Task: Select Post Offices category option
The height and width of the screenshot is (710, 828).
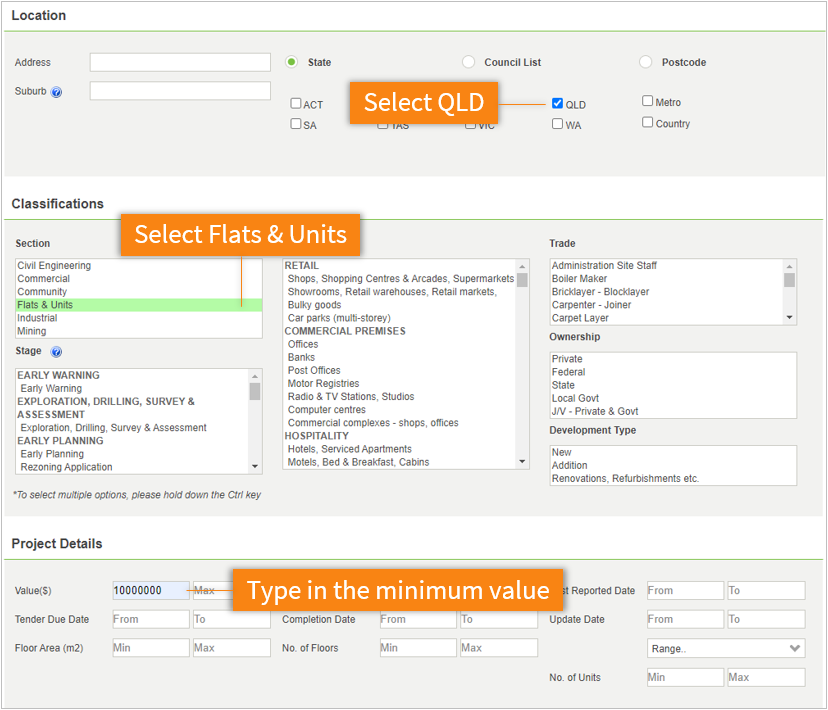Action: [x=400, y=371]
